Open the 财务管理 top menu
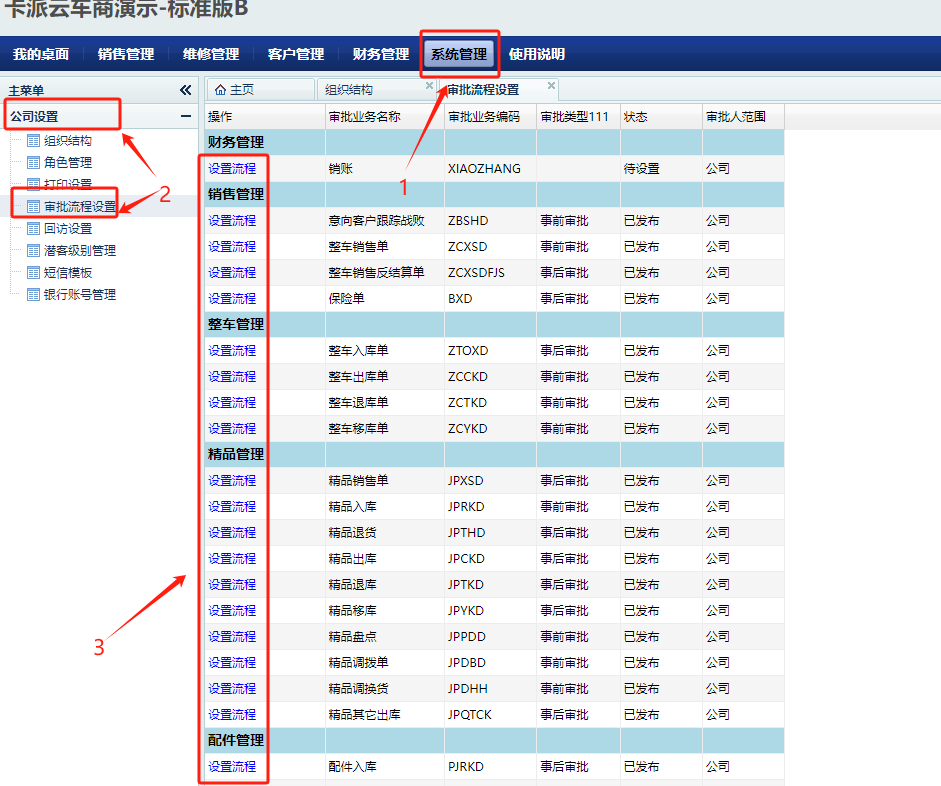941x786 pixels. (x=381, y=54)
